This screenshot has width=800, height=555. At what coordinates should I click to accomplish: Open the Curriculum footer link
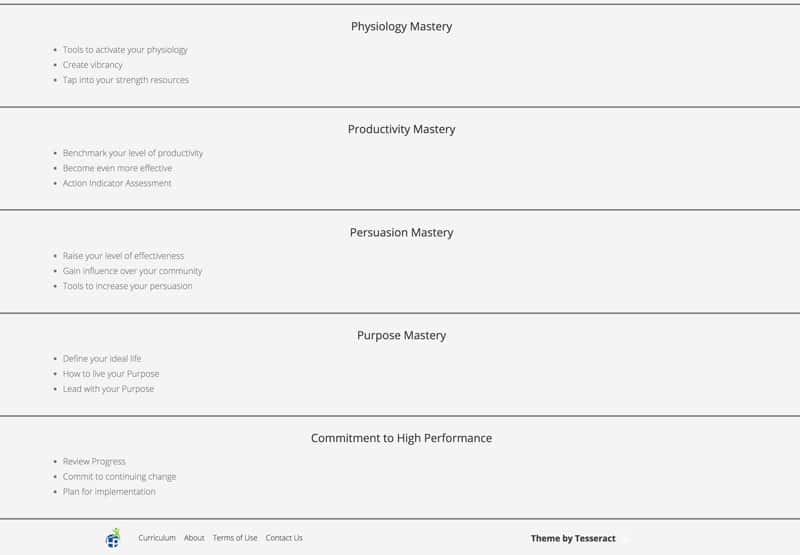coord(157,538)
